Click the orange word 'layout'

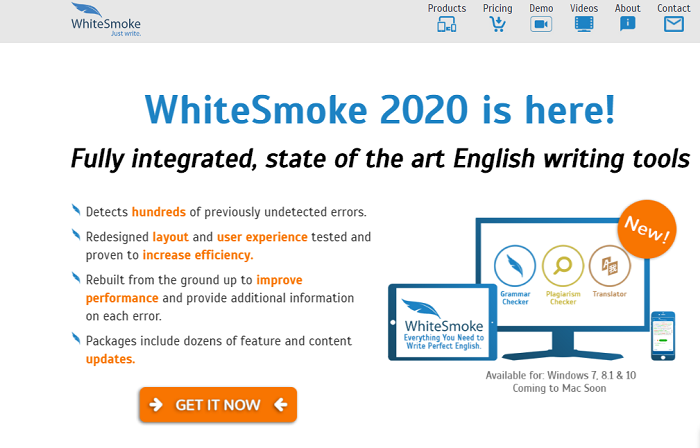click(171, 237)
